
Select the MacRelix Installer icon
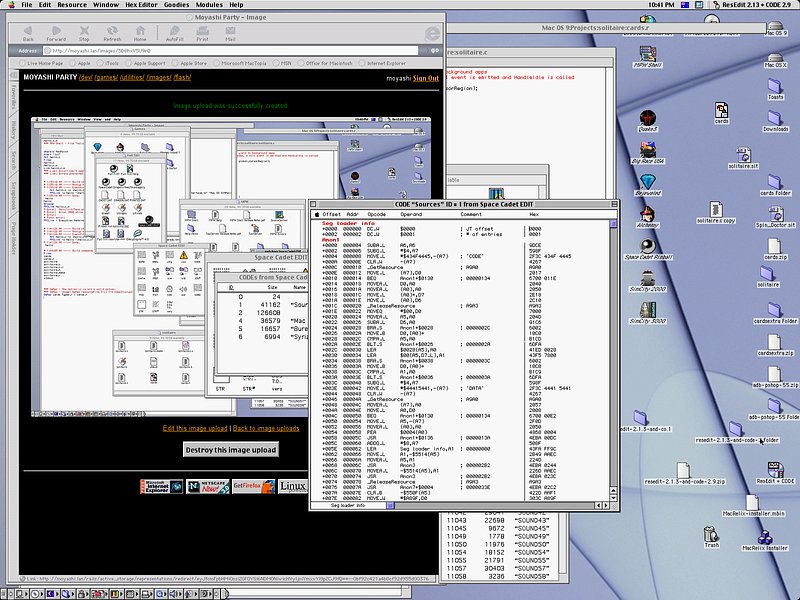tap(765, 537)
